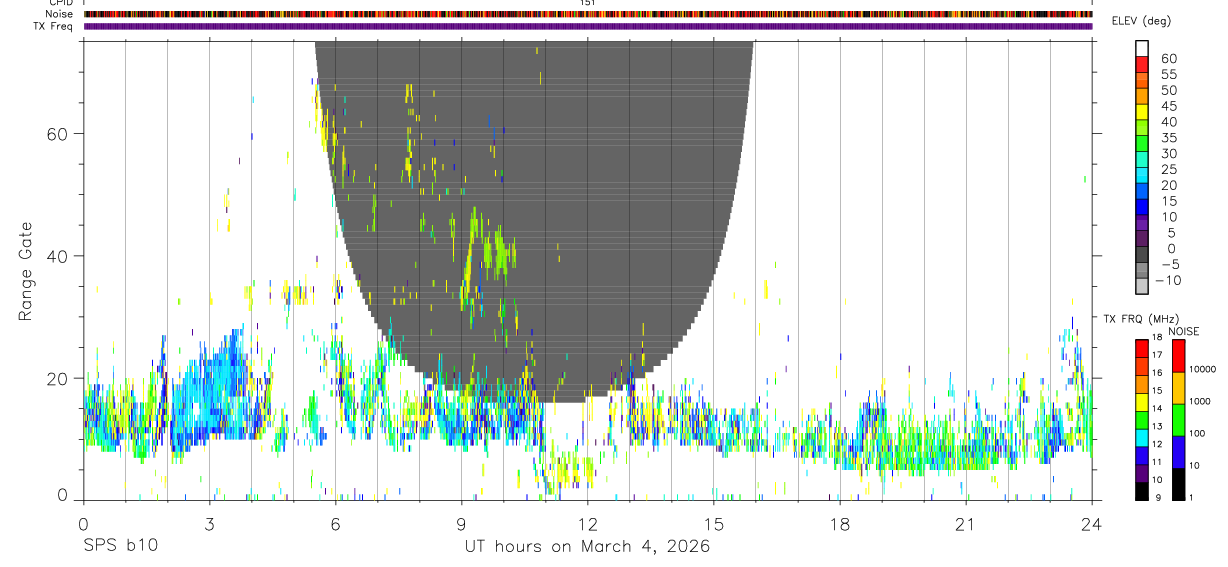Image resolution: width=1228 pixels, height=567 pixels.
Task: Click the '13' label on the TX FRQ legend
Action: tap(1156, 426)
